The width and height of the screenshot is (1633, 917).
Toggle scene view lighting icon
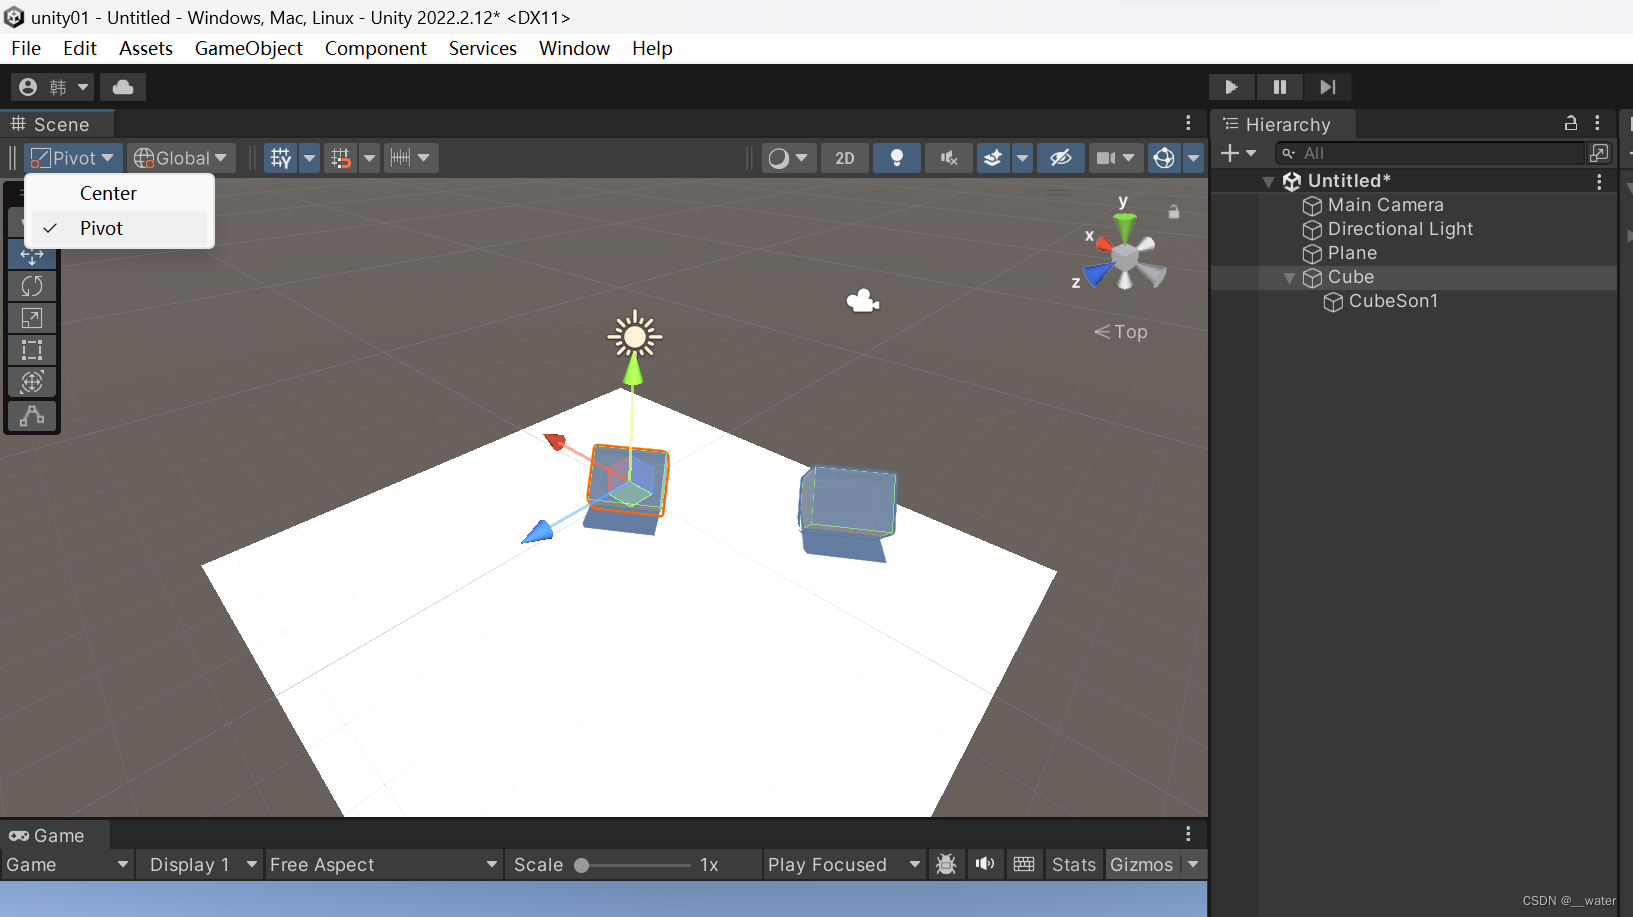(896, 157)
